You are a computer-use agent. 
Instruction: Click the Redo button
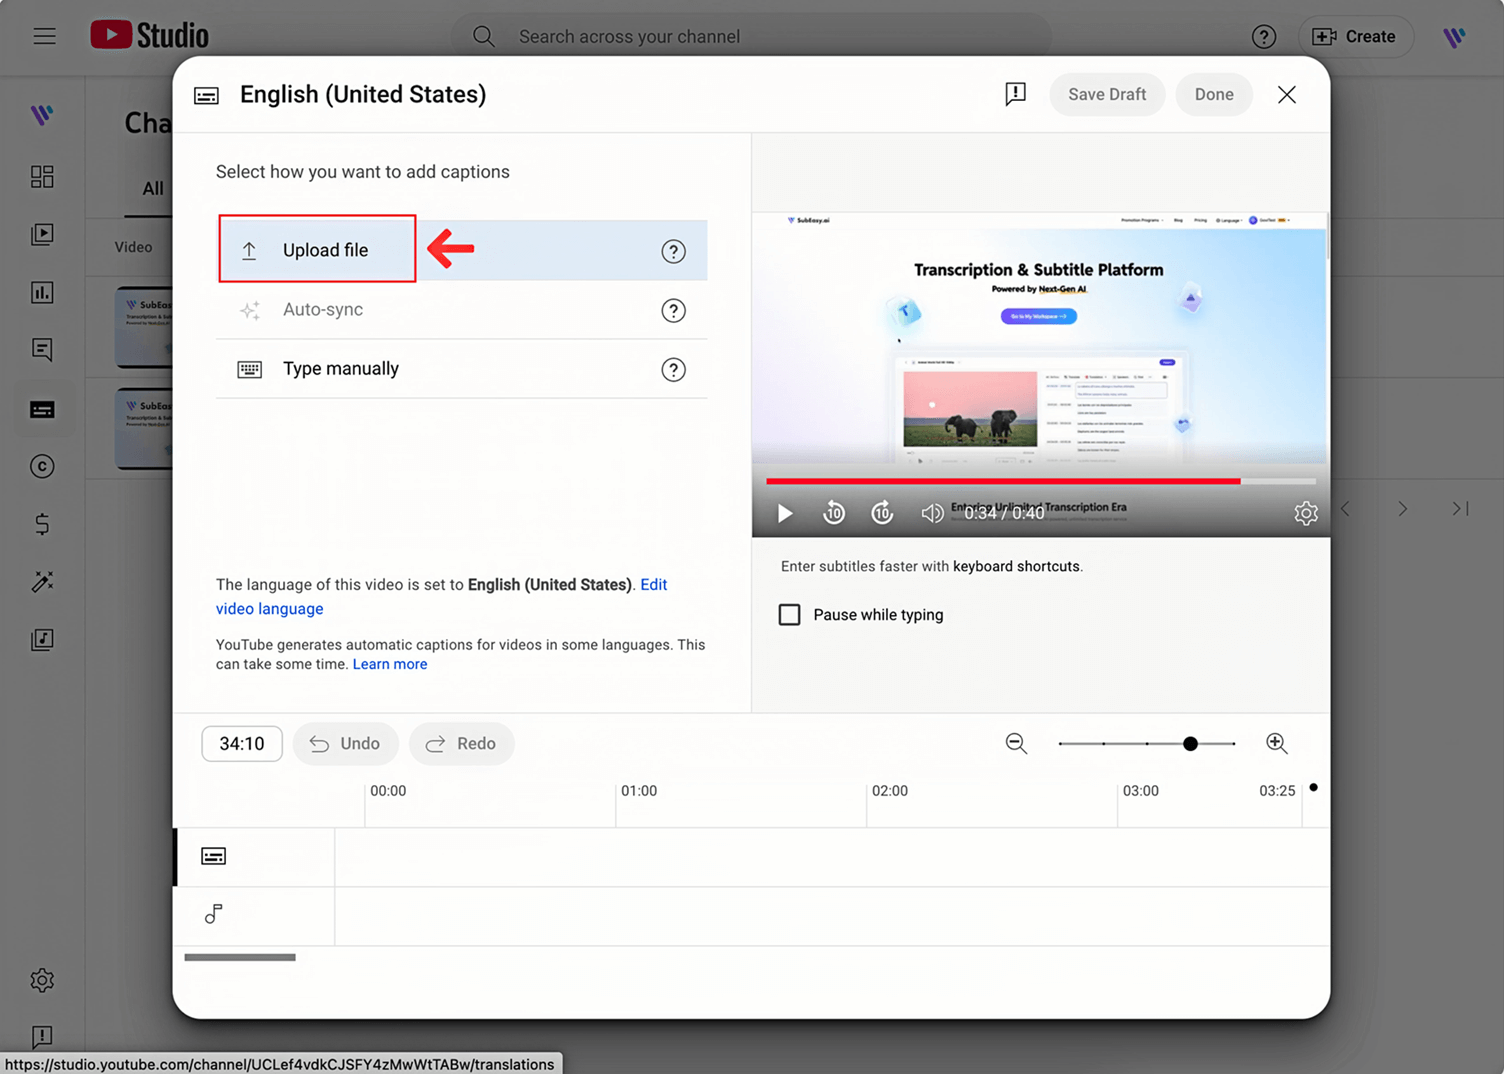click(x=461, y=743)
